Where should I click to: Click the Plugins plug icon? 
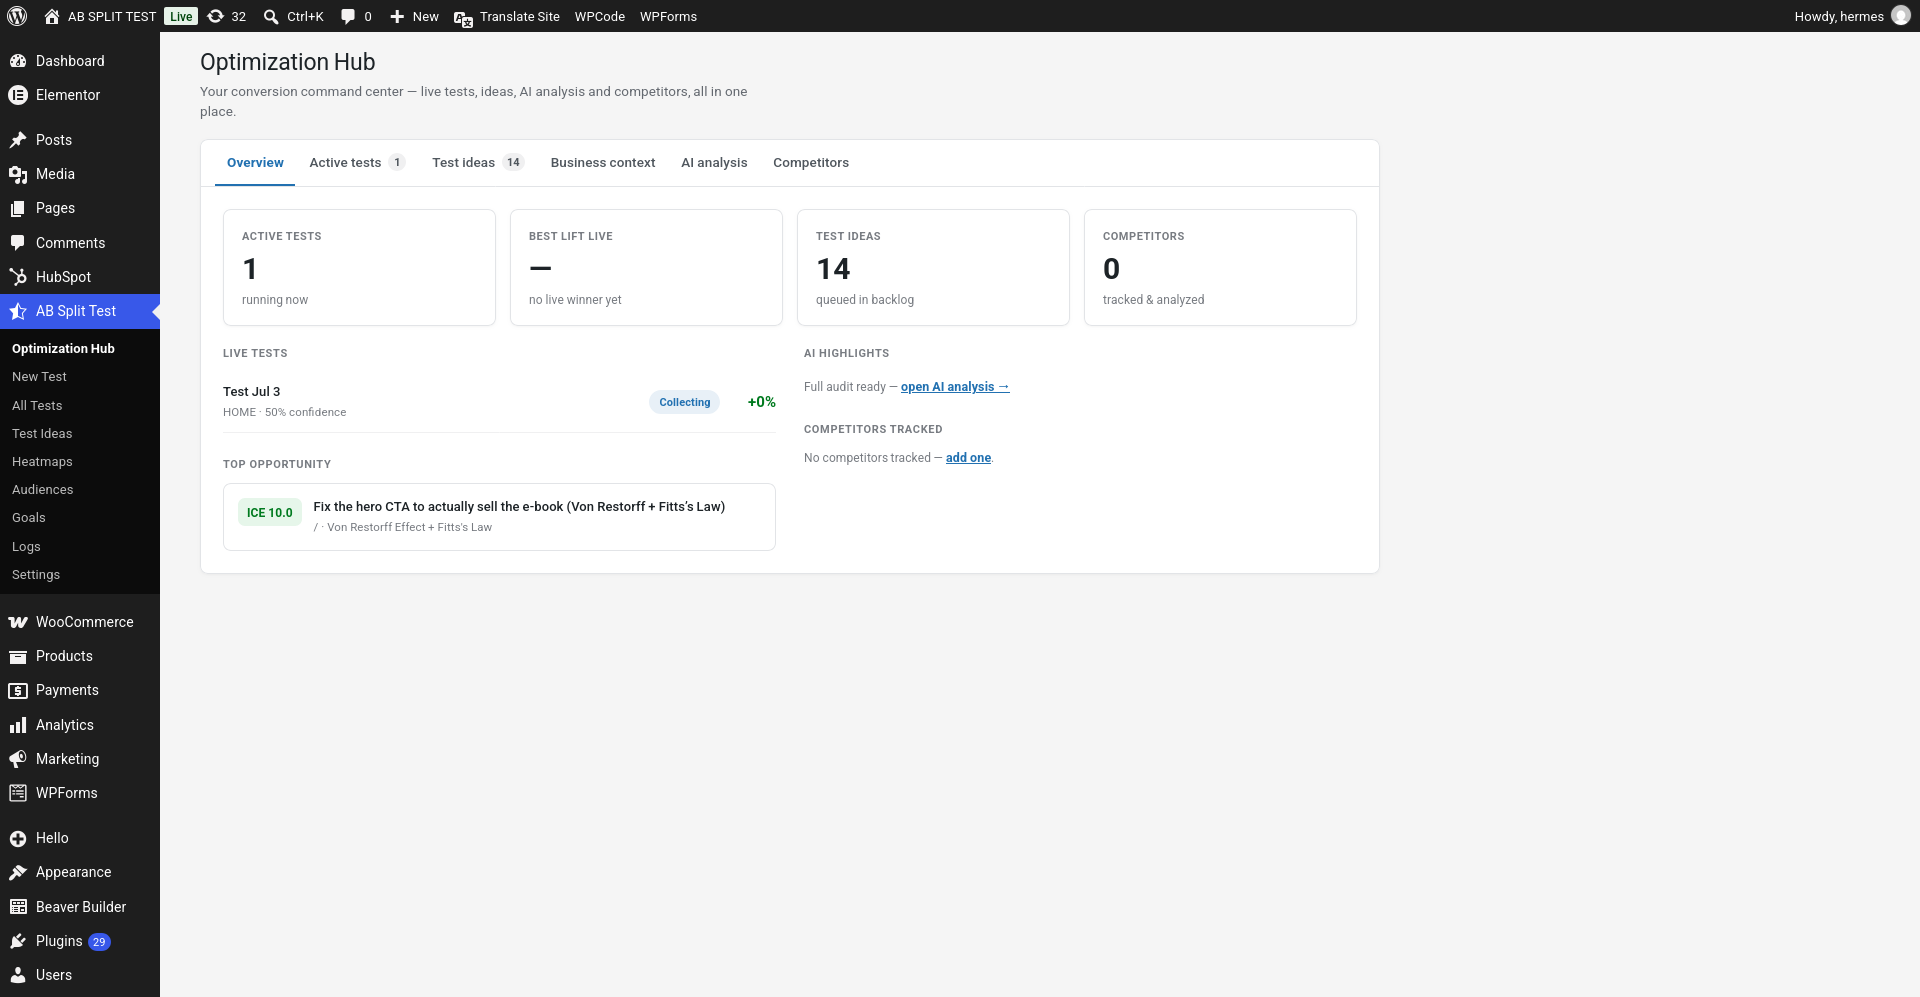[18, 941]
